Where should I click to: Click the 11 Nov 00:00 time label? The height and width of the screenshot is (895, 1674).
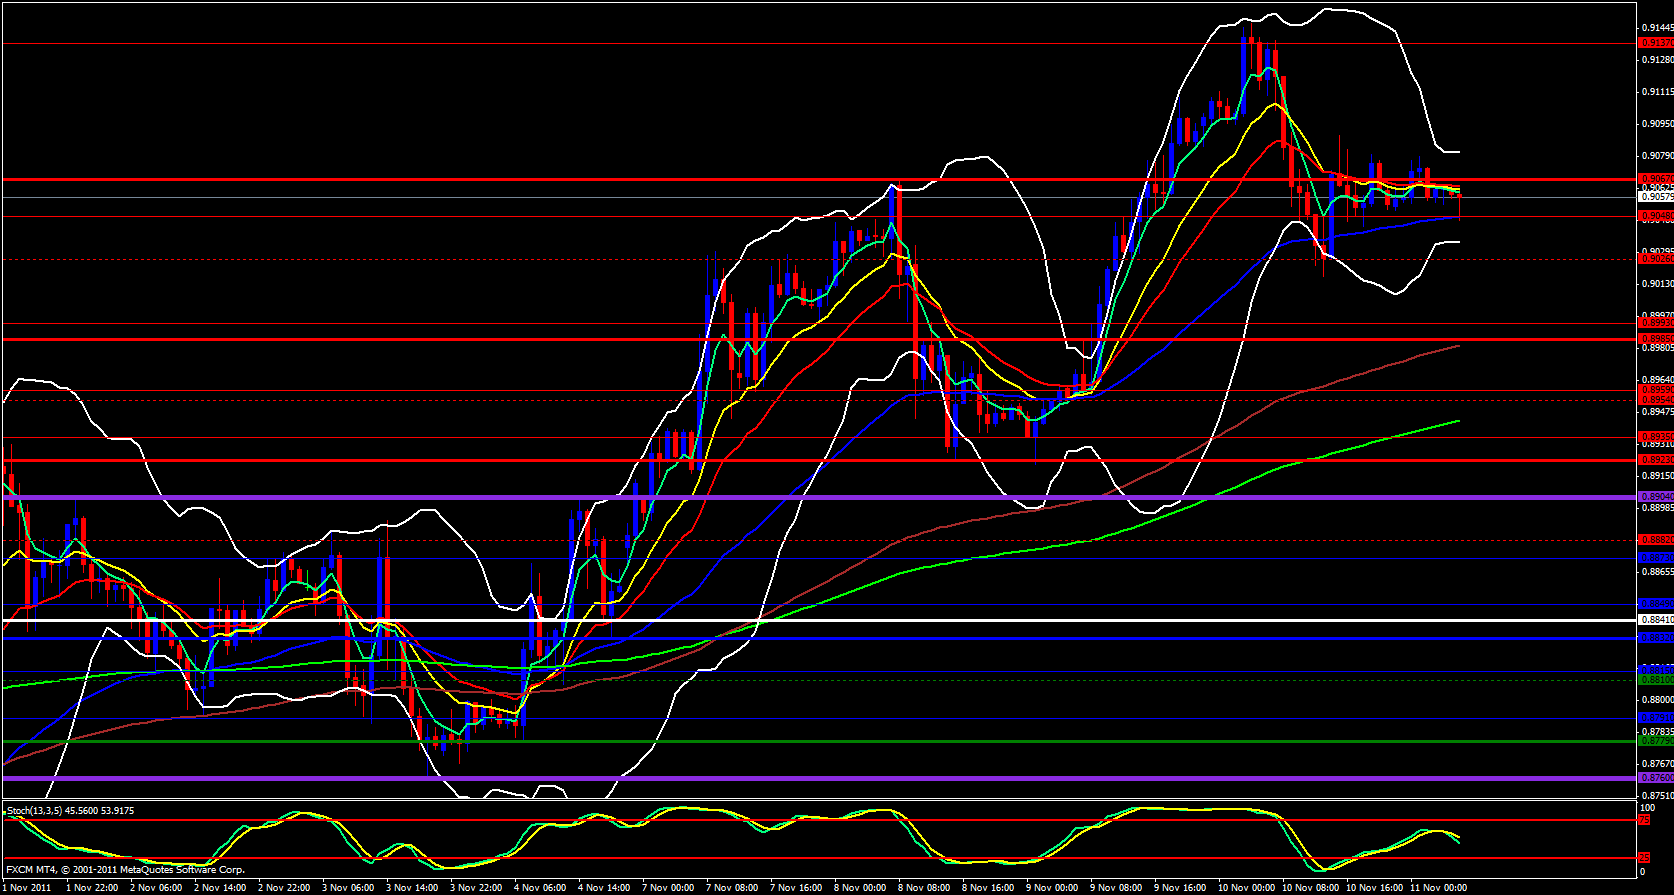pos(1437,887)
